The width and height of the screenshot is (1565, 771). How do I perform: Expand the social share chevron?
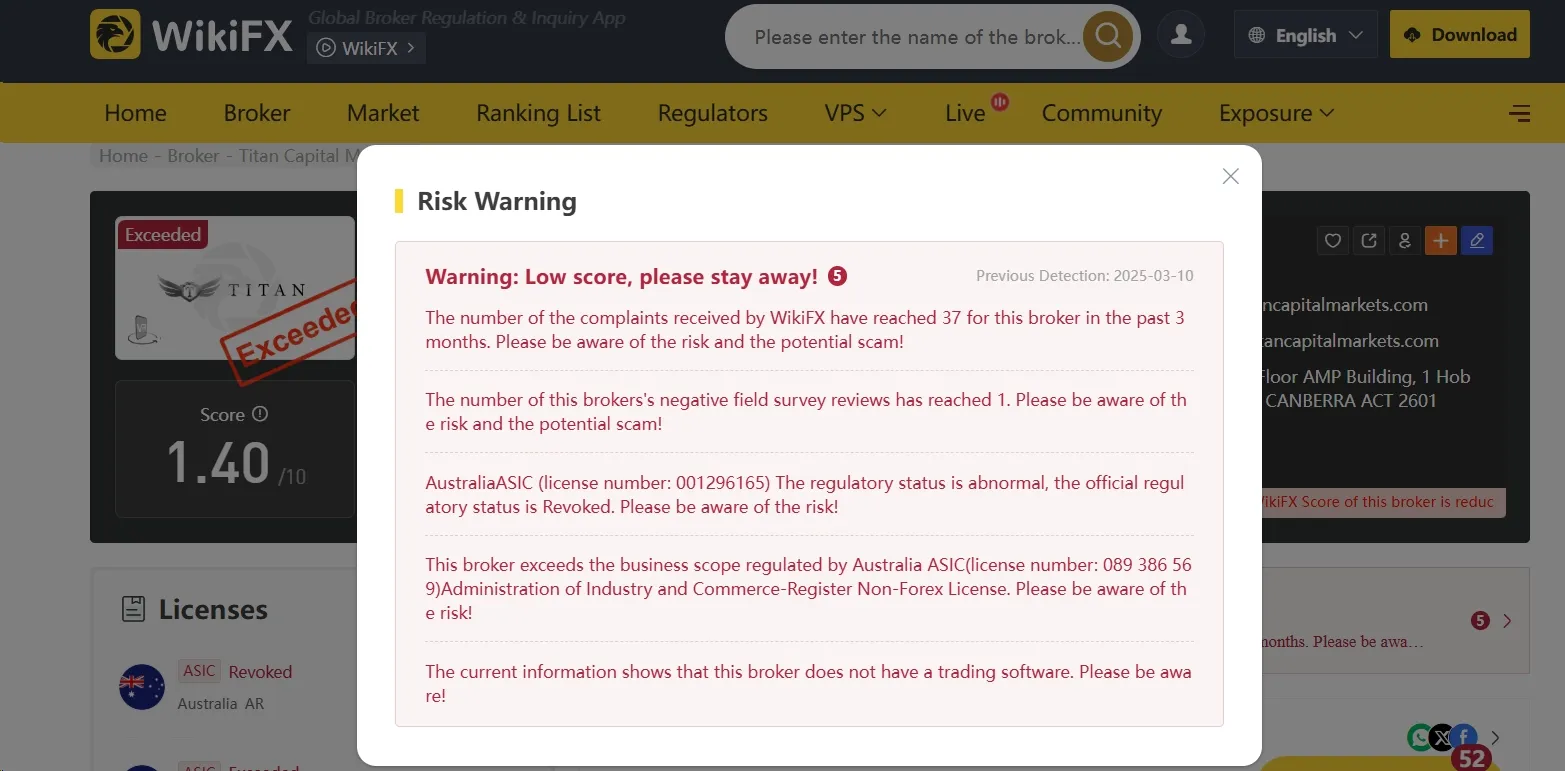1496,738
